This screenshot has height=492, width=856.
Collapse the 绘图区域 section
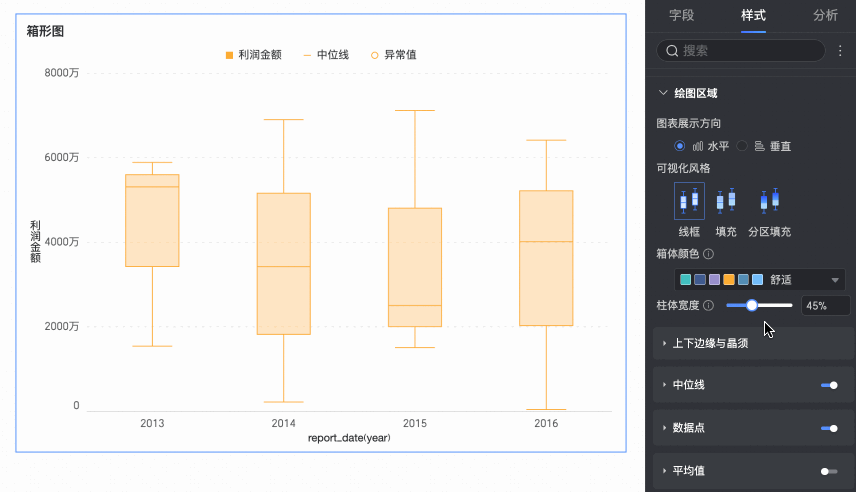coord(663,93)
